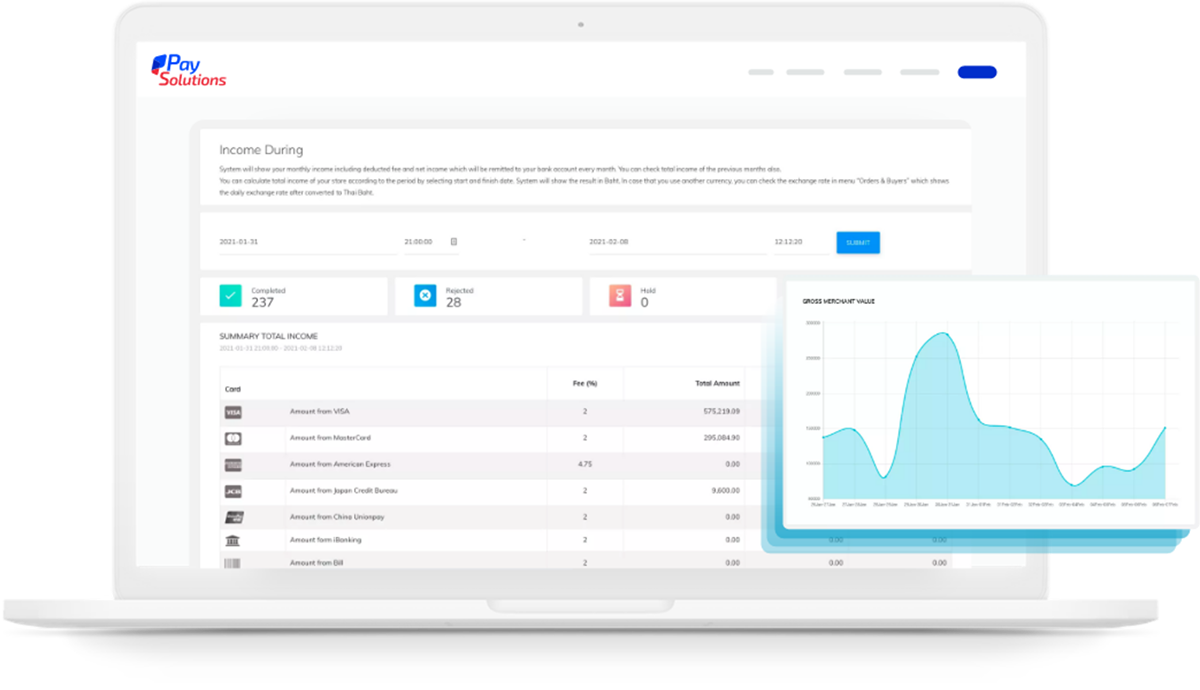Click the JCB card icon

point(233,491)
